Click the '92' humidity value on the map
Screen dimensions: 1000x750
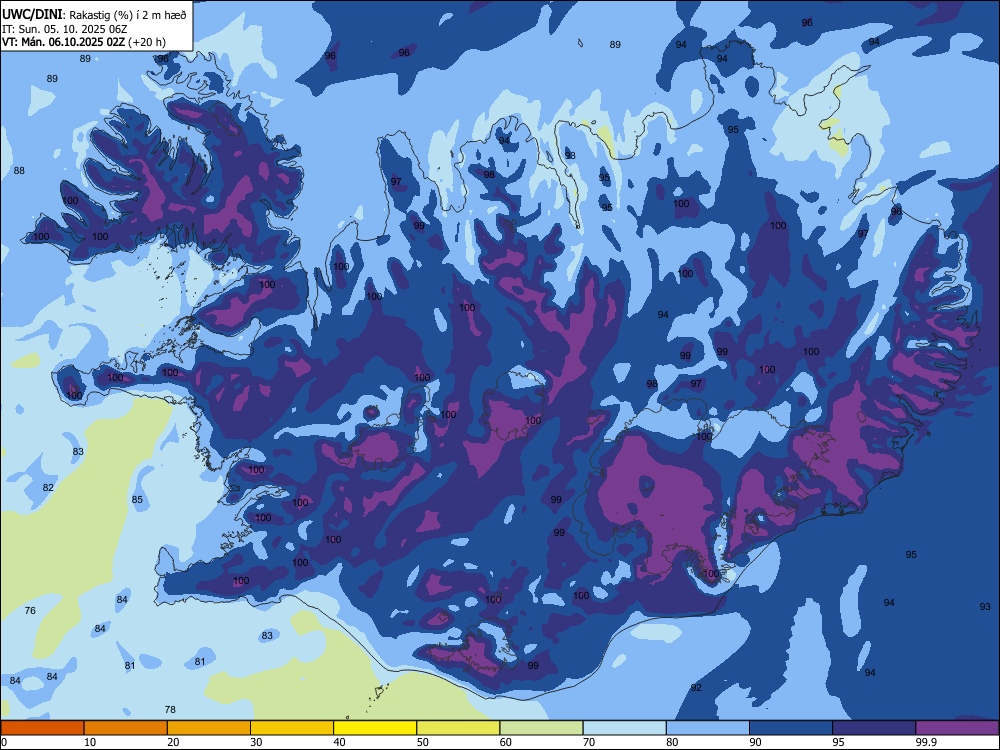click(x=696, y=688)
